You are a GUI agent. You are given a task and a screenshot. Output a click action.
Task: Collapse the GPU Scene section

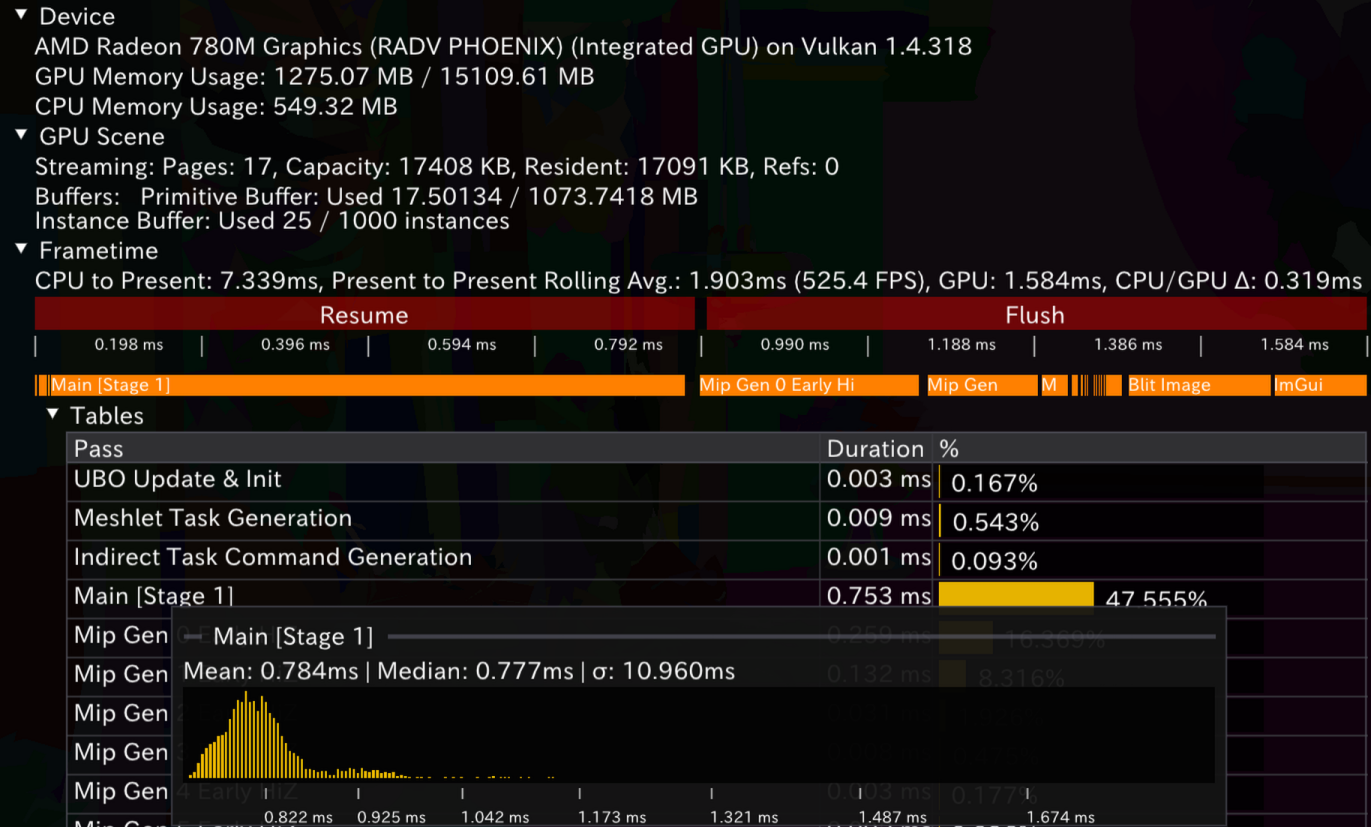click(21, 135)
